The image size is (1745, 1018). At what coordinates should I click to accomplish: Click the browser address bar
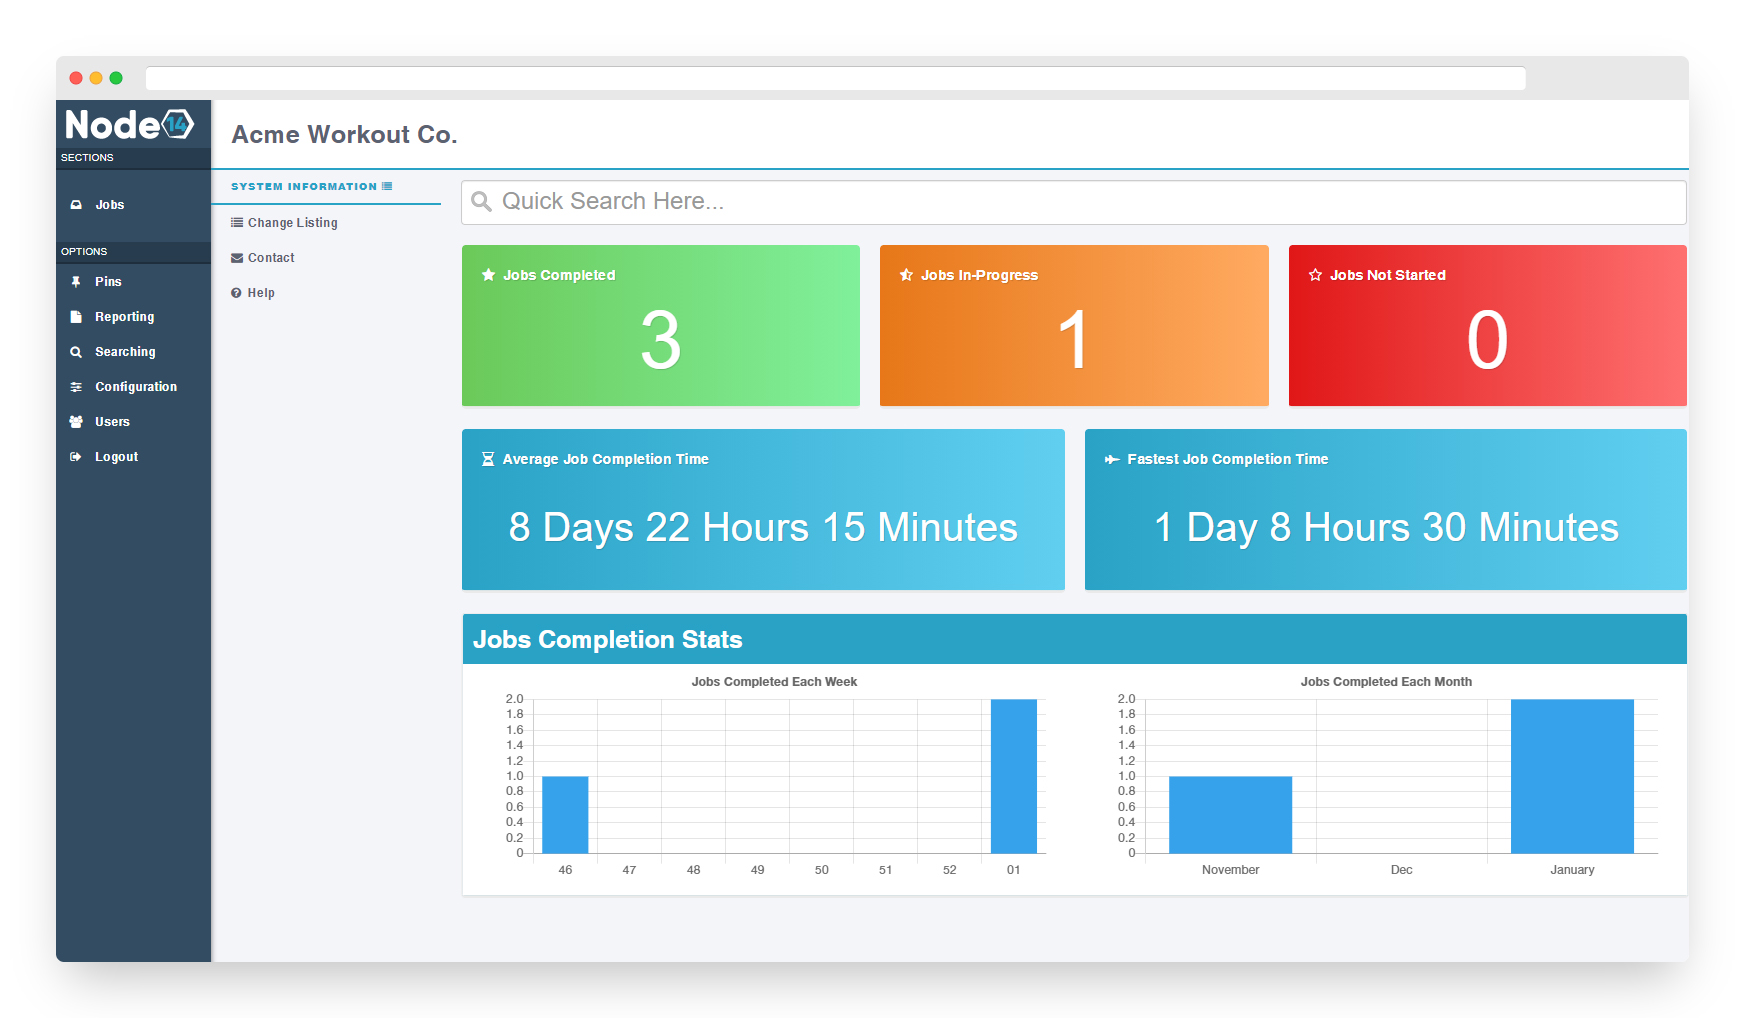835,78
